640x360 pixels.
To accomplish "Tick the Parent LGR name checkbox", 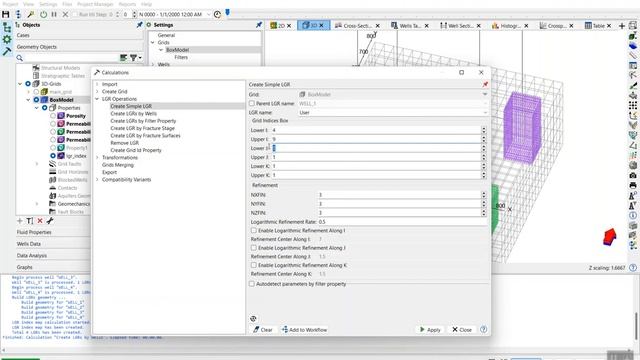I will point(252,103).
